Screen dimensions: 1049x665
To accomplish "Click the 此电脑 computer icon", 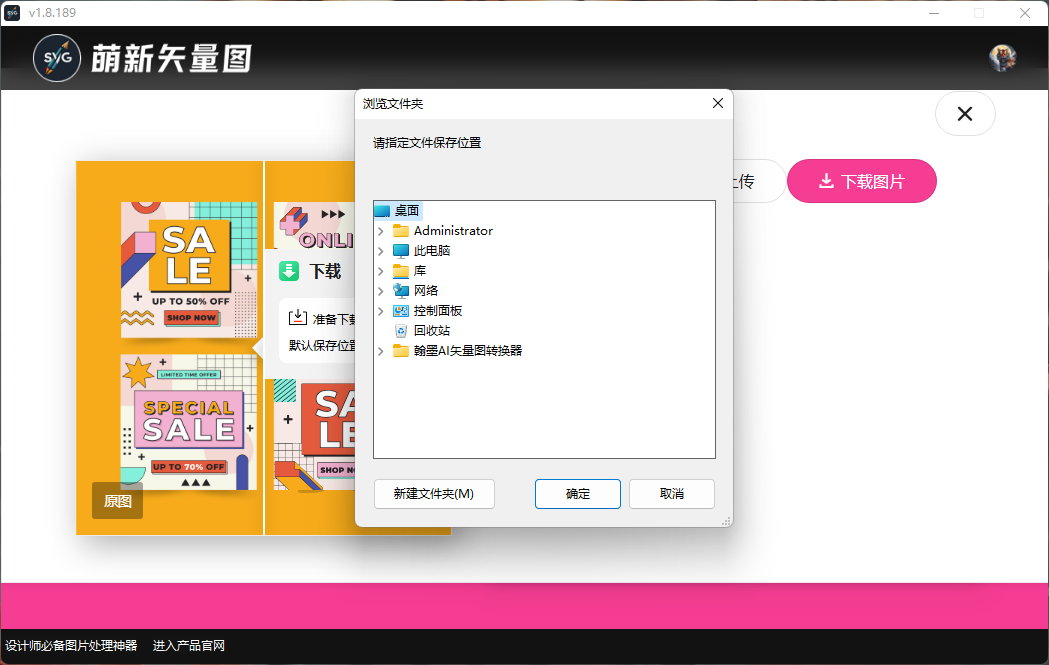I will click(401, 251).
